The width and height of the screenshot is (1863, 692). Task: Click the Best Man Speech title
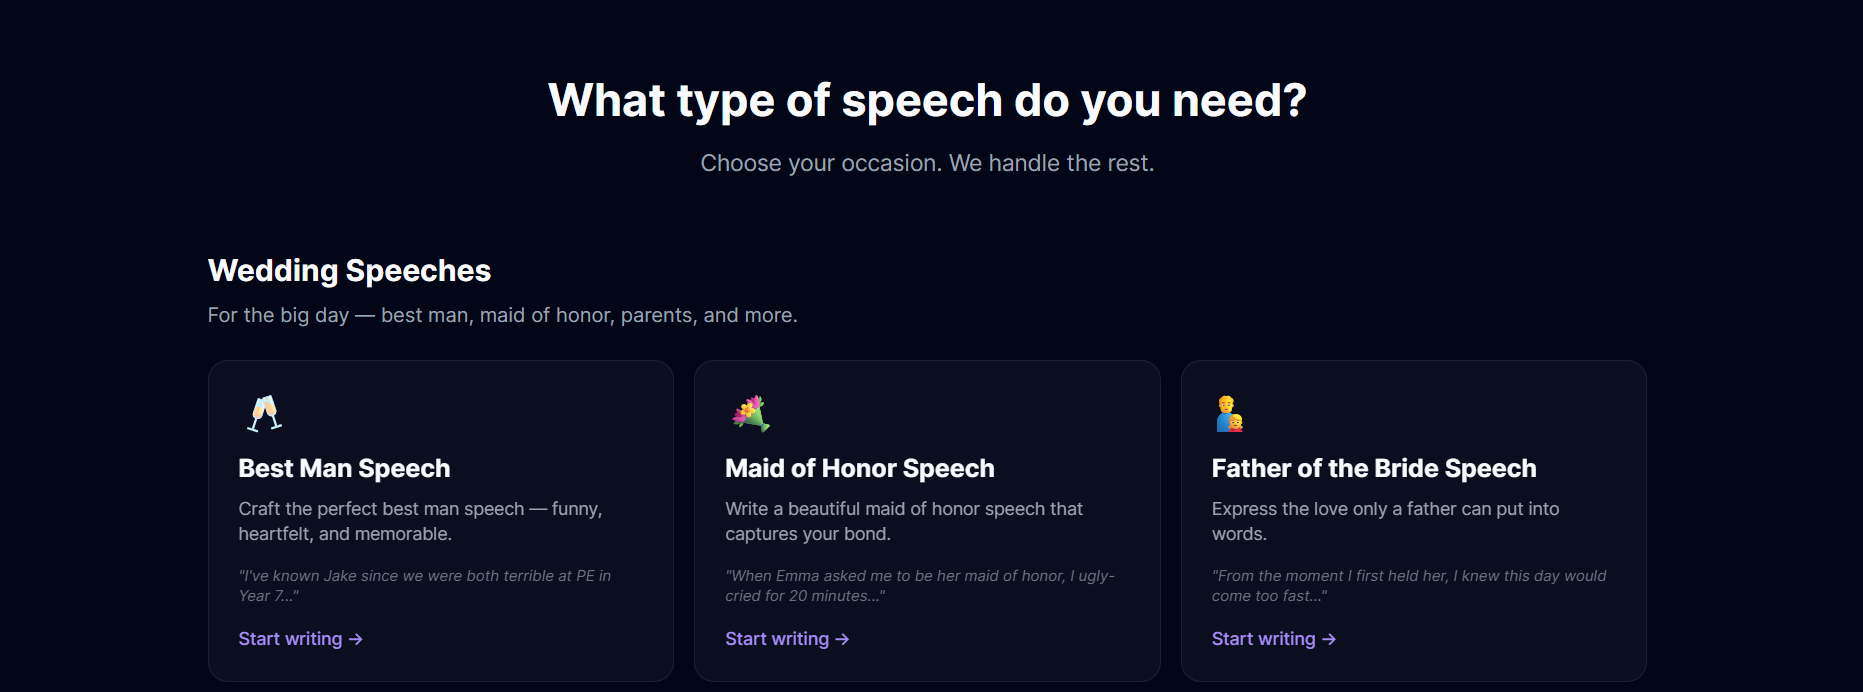tap(343, 468)
